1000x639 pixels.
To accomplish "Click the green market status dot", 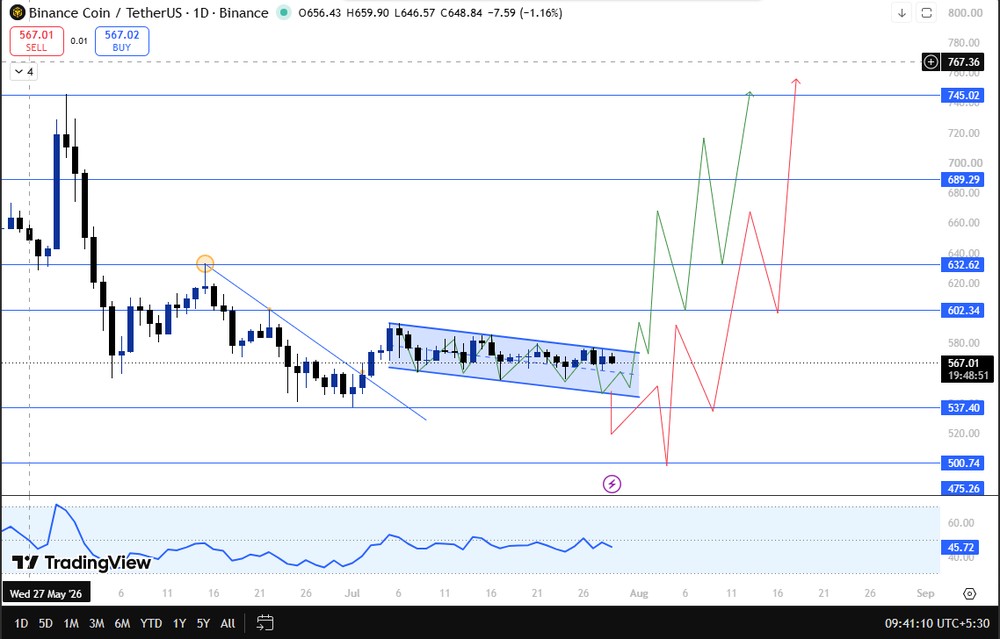I will [x=284, y=13].
